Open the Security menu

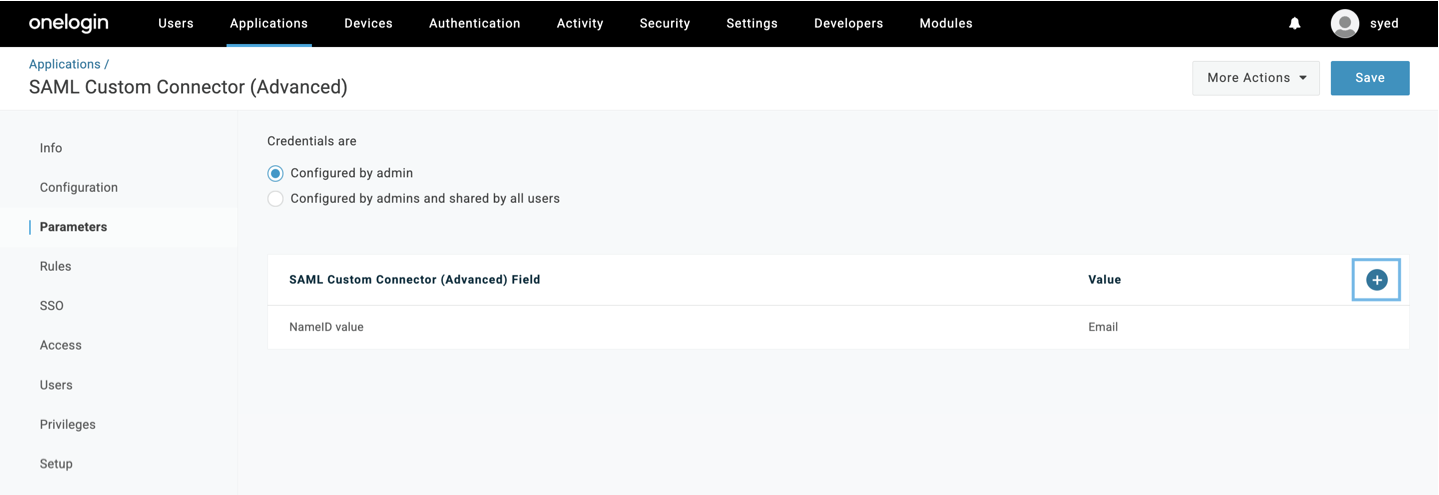[665, 23]
